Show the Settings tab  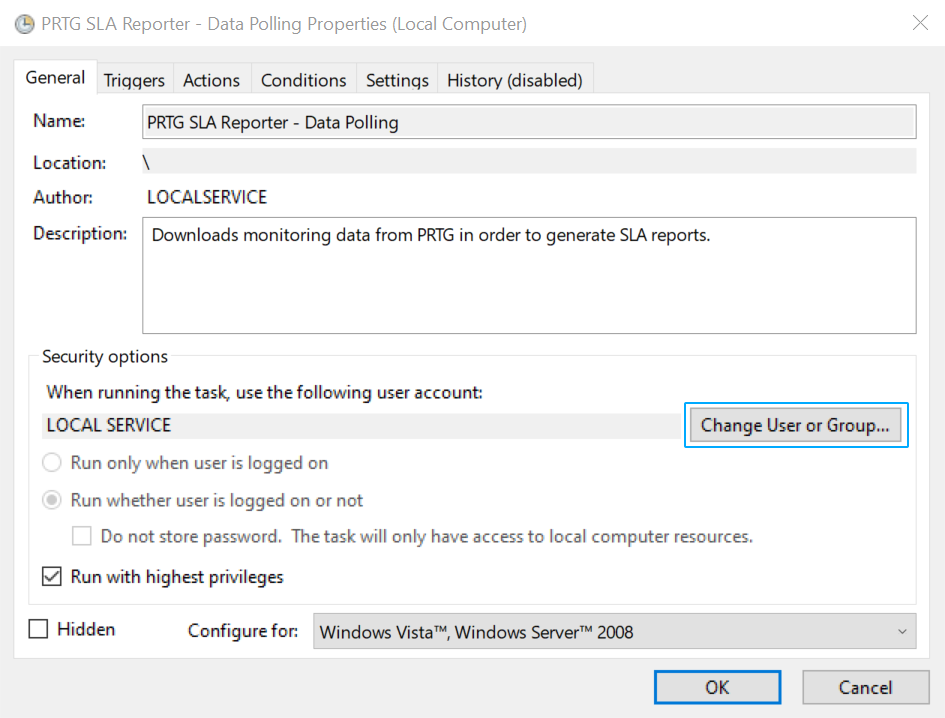pyautogui.click(x=397, y=80)
